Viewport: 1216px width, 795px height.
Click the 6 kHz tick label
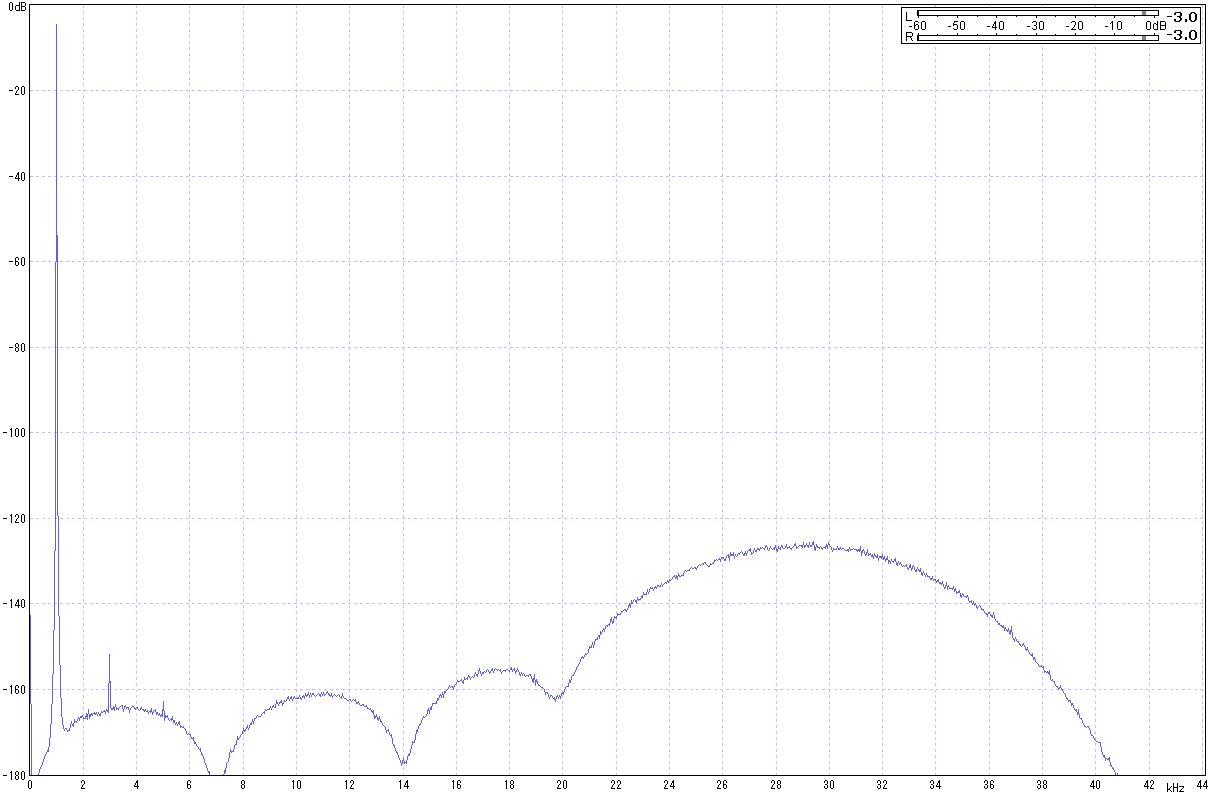click(x=190, y=786)
